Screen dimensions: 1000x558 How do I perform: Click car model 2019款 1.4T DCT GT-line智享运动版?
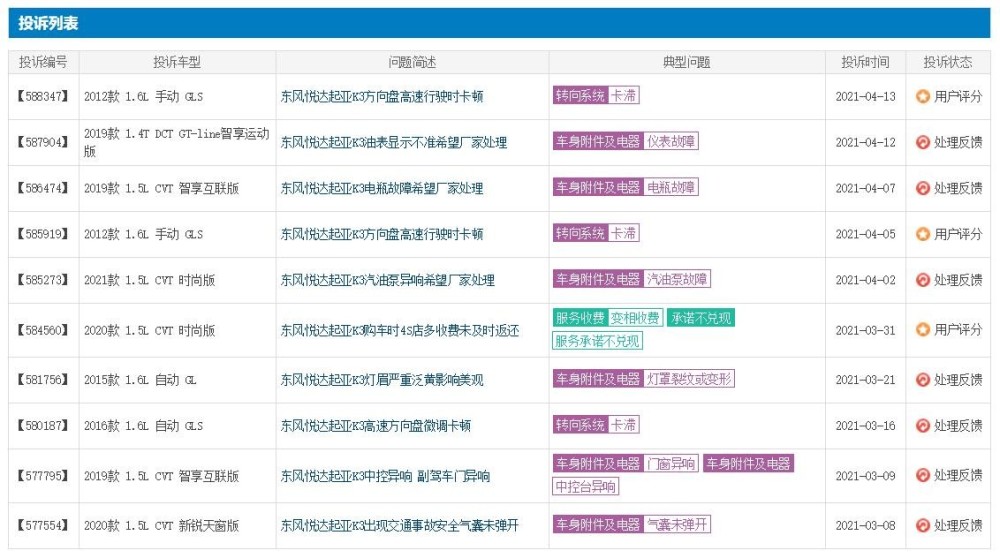tap(177, 142)
